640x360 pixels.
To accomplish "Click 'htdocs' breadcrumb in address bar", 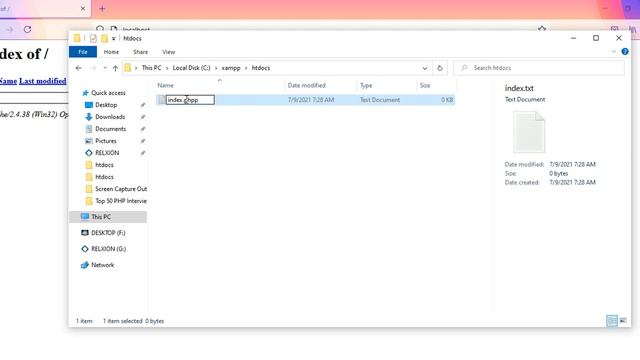I will (261, 68).
